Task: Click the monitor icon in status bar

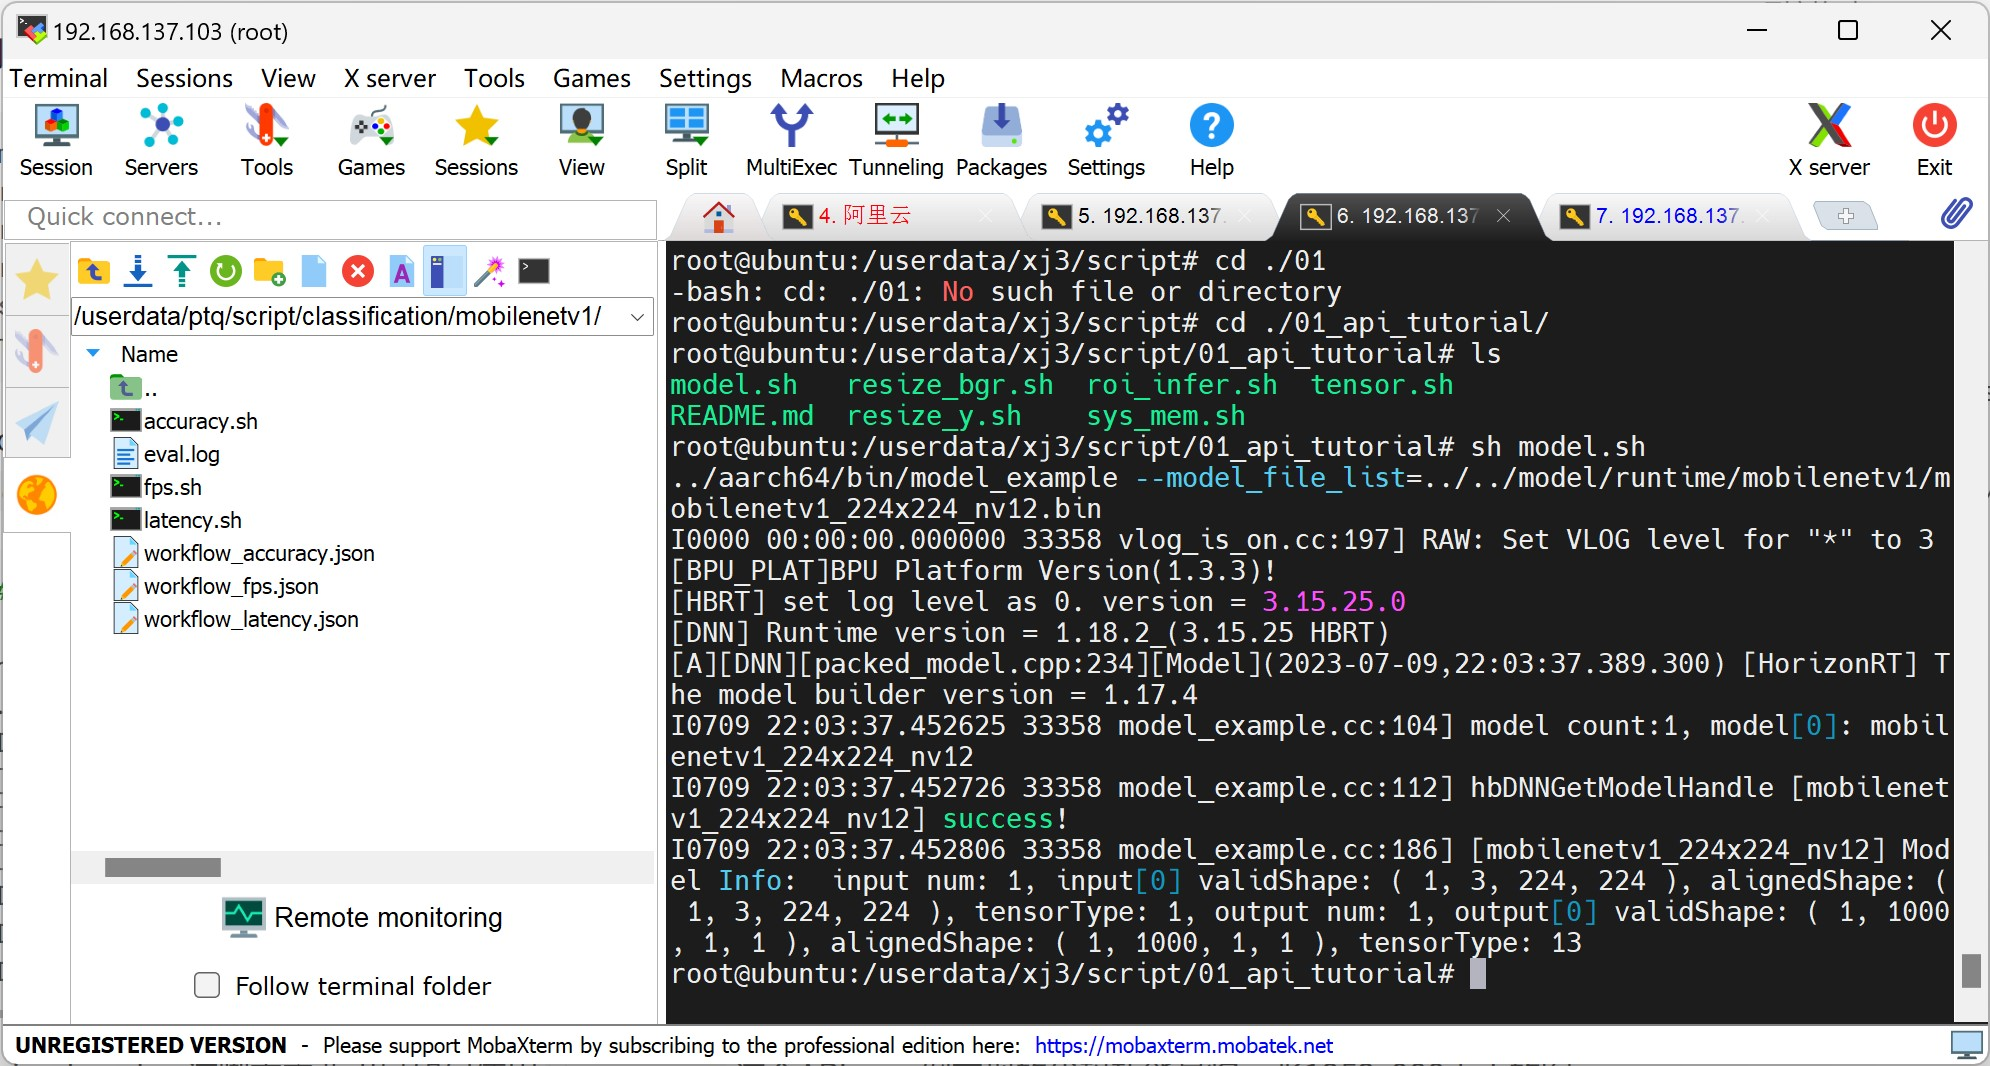Action: click(1966, 1045)
